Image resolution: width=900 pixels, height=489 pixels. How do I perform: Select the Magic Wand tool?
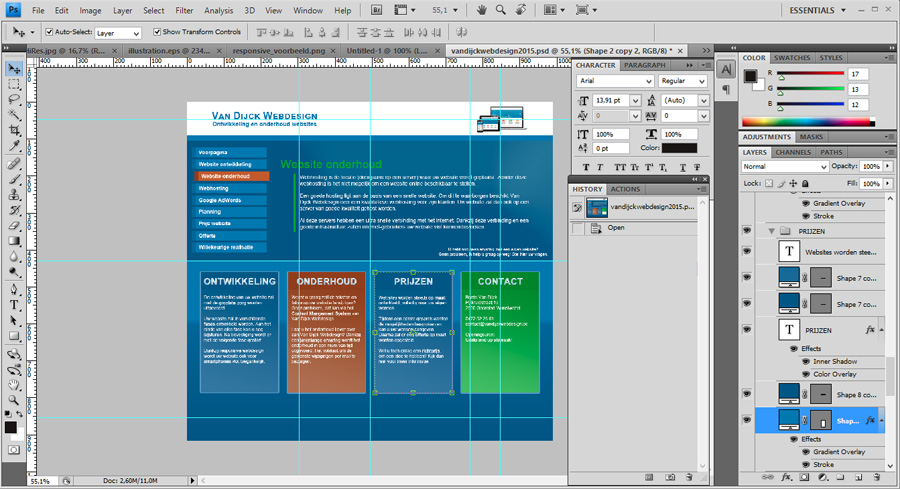14,114
